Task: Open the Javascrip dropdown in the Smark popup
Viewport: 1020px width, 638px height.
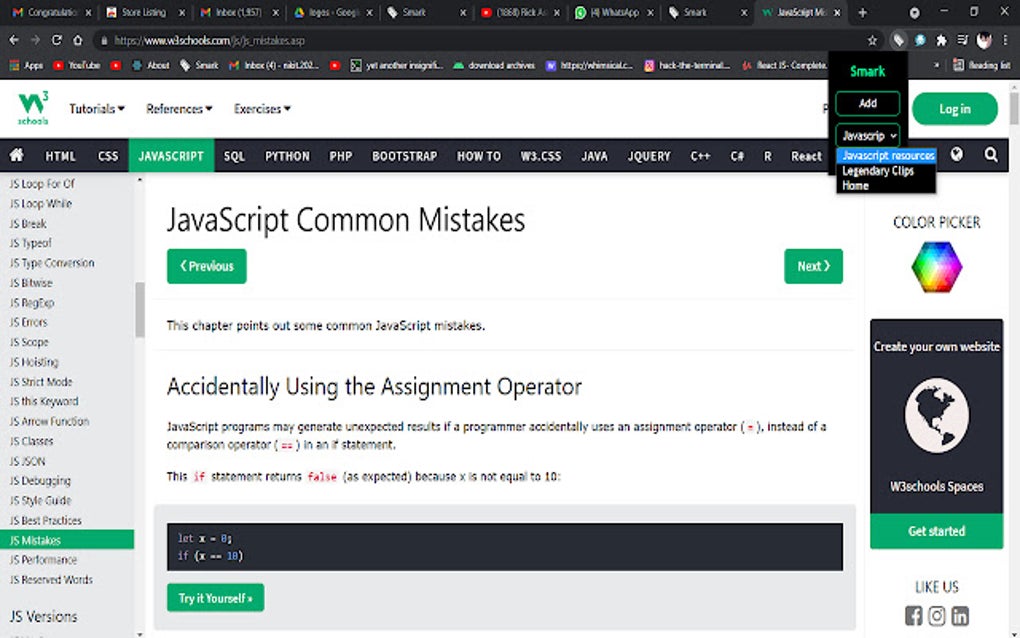Action: 866,134
